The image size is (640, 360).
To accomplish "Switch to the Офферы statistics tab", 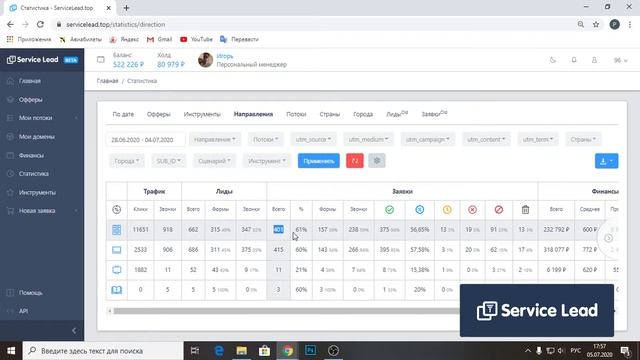I will point(159,114).
